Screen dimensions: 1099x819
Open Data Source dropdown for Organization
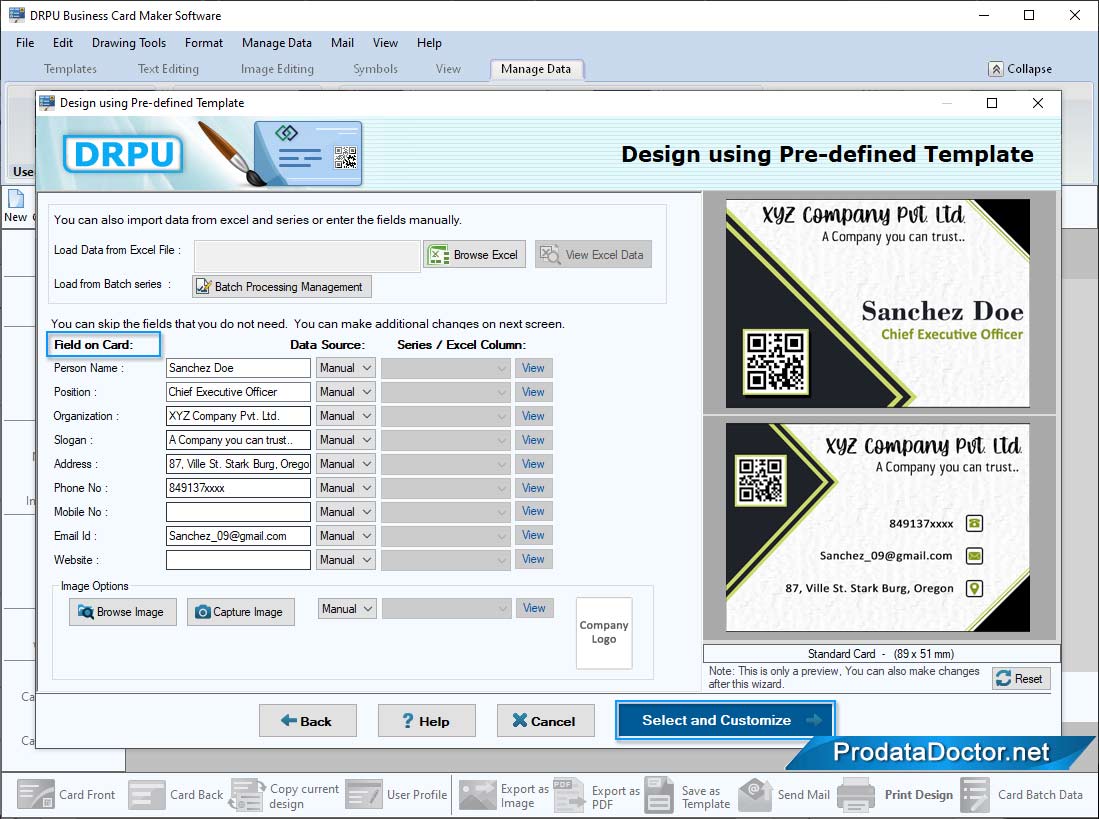346,415
